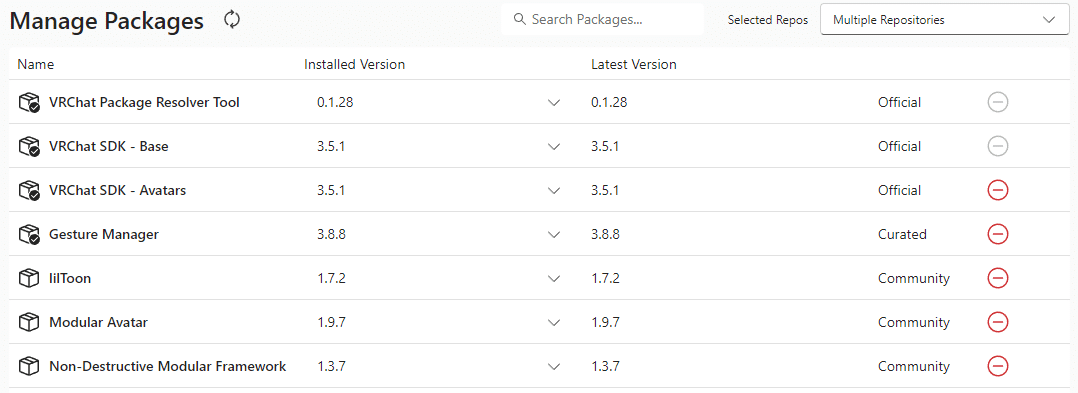The width and height of the screenshot is (1078, 393).
Task: Expand version list for Gesture Manager
Action: point(554,234)
